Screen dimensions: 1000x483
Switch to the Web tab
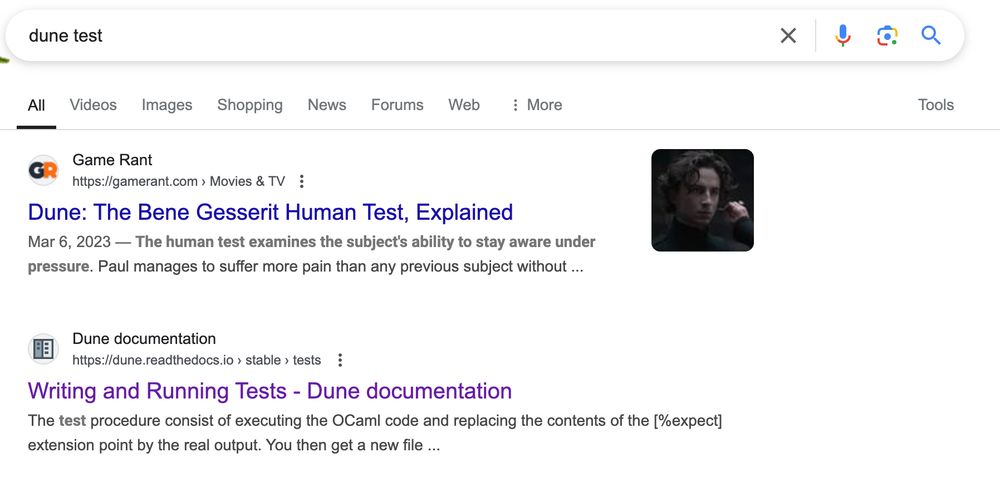464,105
